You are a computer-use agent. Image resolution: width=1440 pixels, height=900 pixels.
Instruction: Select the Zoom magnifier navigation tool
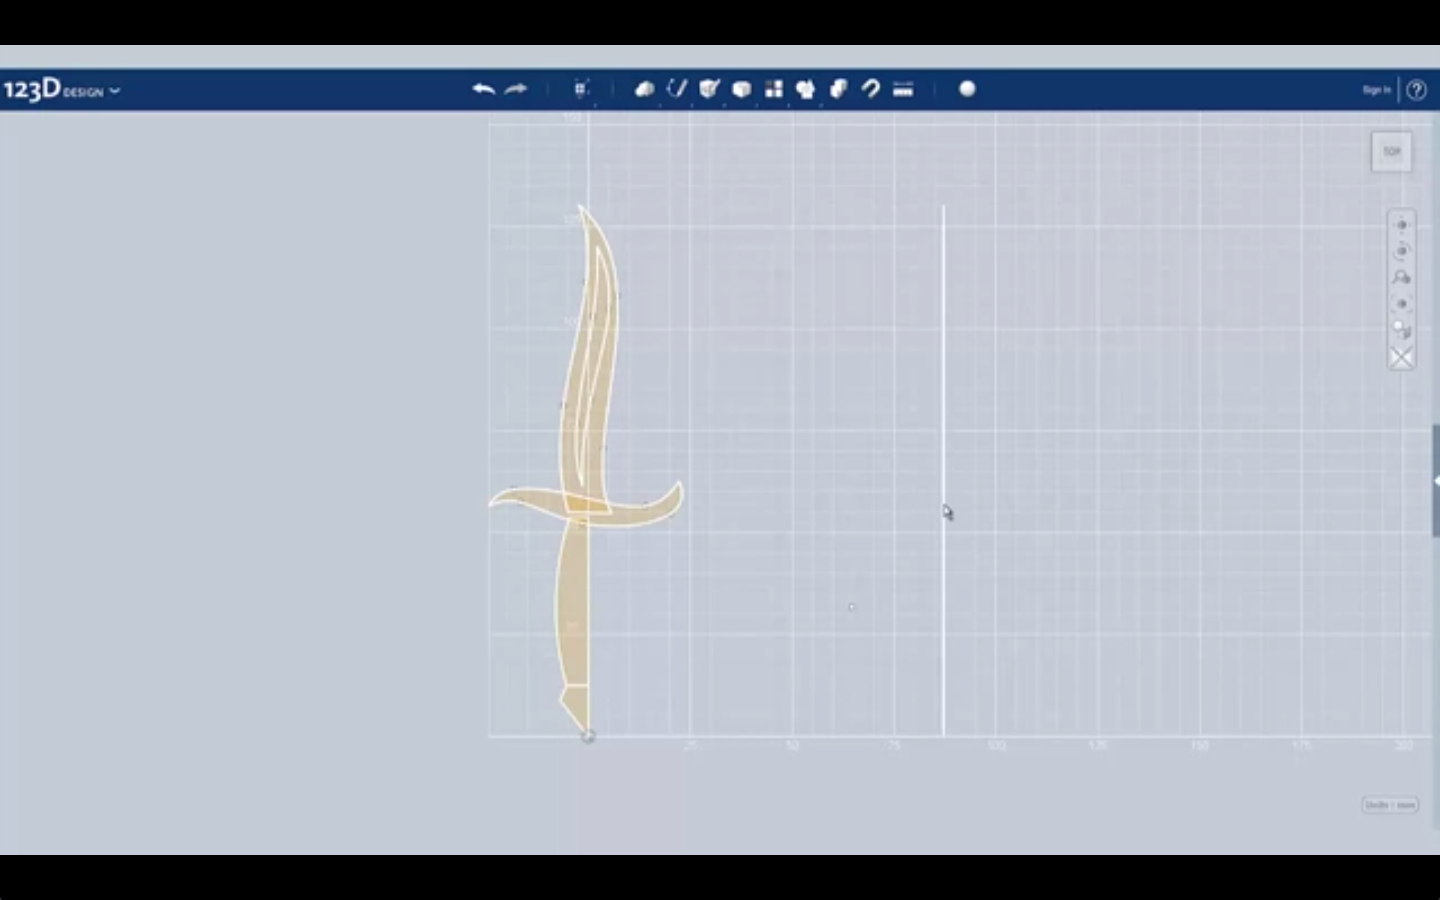1401,277
